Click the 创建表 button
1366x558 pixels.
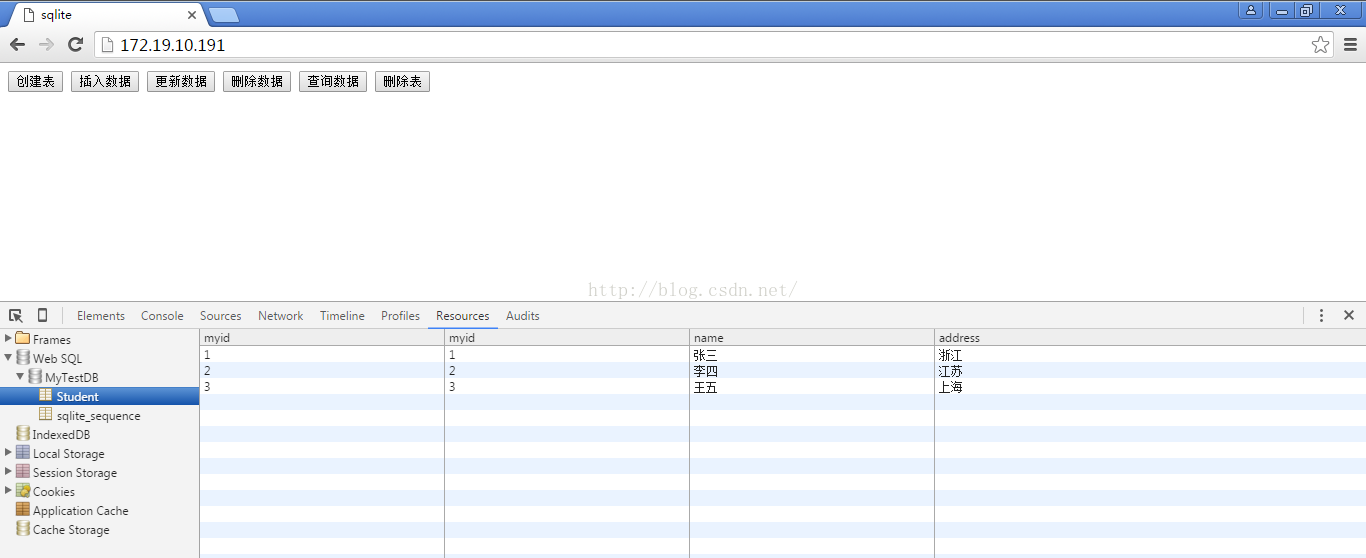pos(36,82)
